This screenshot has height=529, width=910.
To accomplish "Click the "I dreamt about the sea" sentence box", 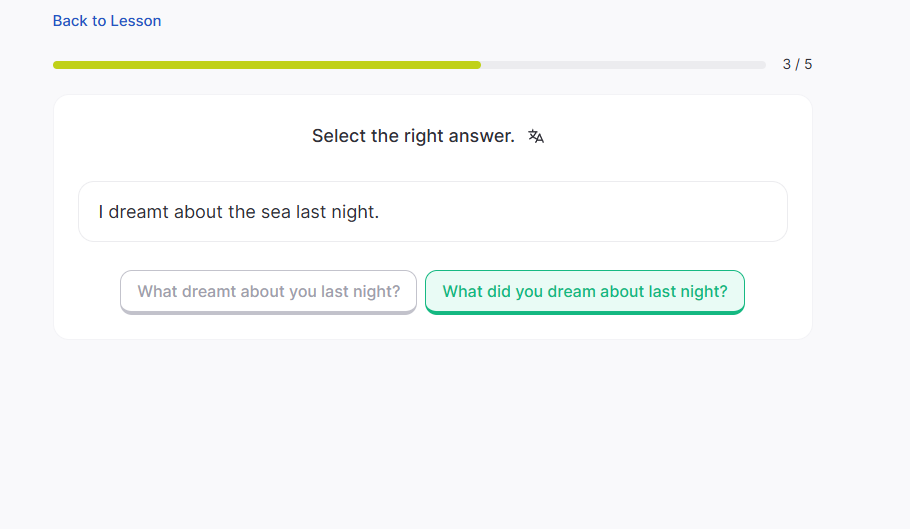I will pos(432,212).
